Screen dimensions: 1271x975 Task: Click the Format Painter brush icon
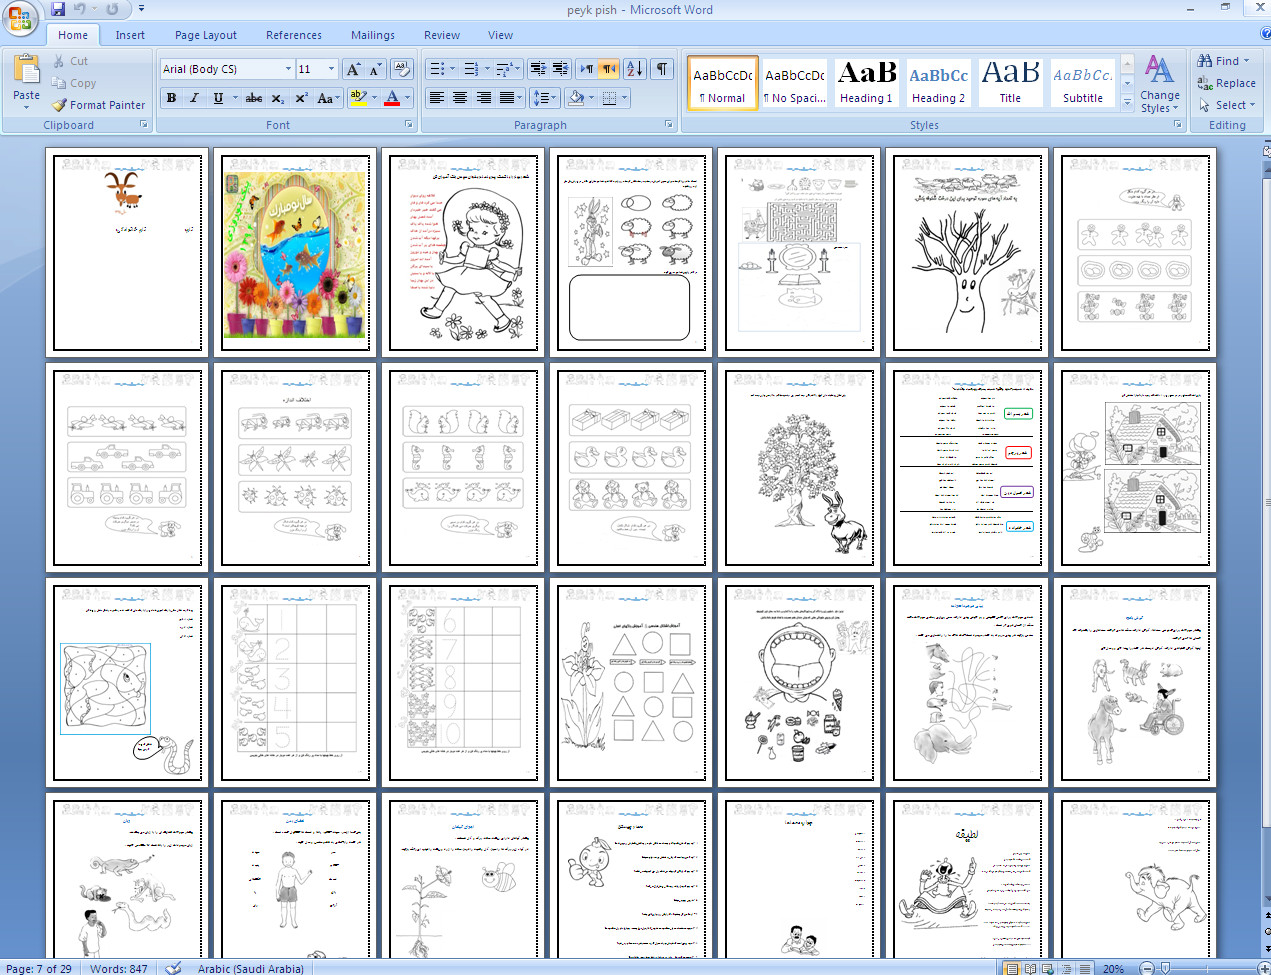60,105
